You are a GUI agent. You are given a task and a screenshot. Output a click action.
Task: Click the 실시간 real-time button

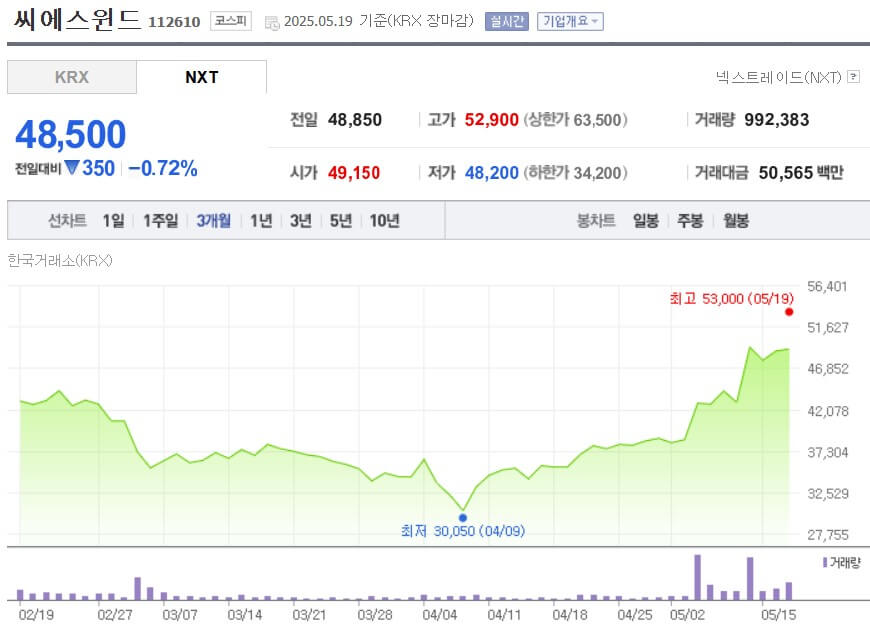coord(509,19)
